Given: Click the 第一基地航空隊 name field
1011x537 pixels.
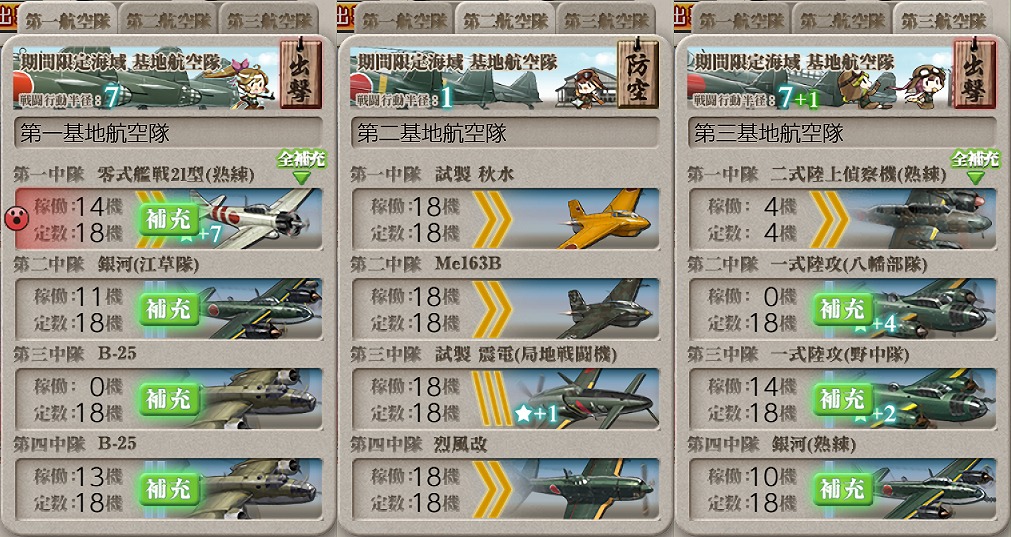Looking at the screenshot, I should click(168, 133).
